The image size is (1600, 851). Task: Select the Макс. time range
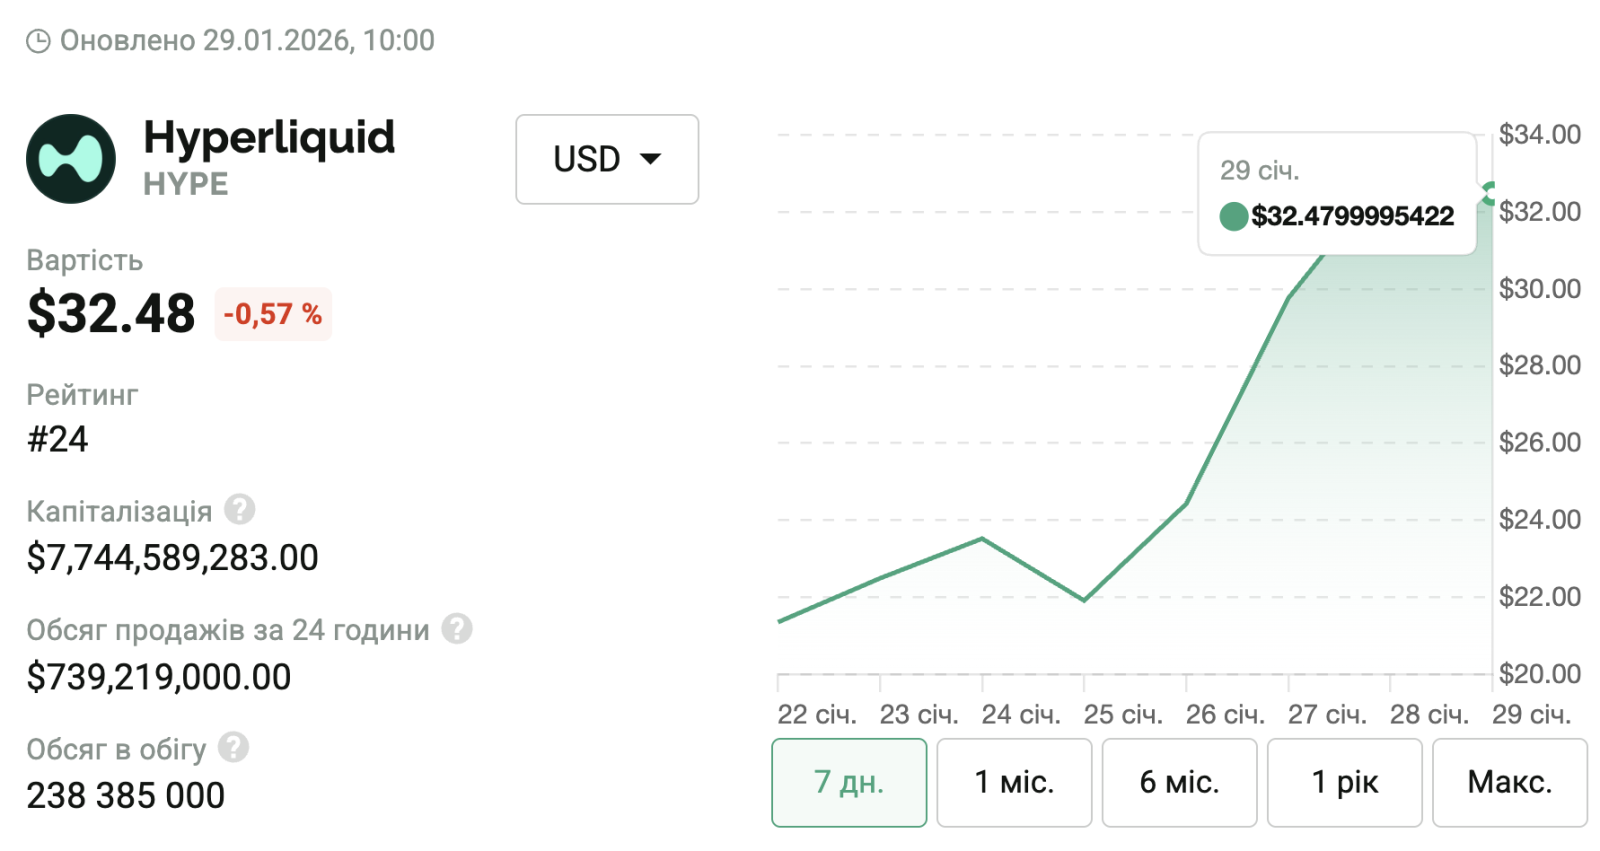click(x=1509, y=782)
